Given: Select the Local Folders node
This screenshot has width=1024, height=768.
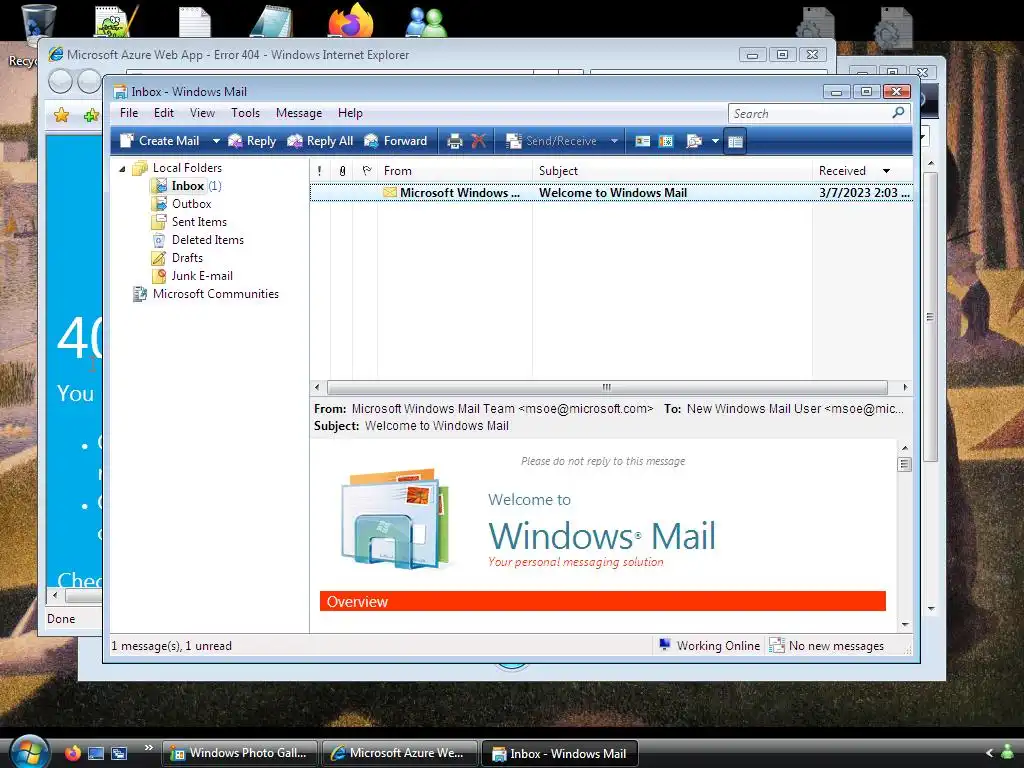Looking at the screenshot, I should point(187,168).
